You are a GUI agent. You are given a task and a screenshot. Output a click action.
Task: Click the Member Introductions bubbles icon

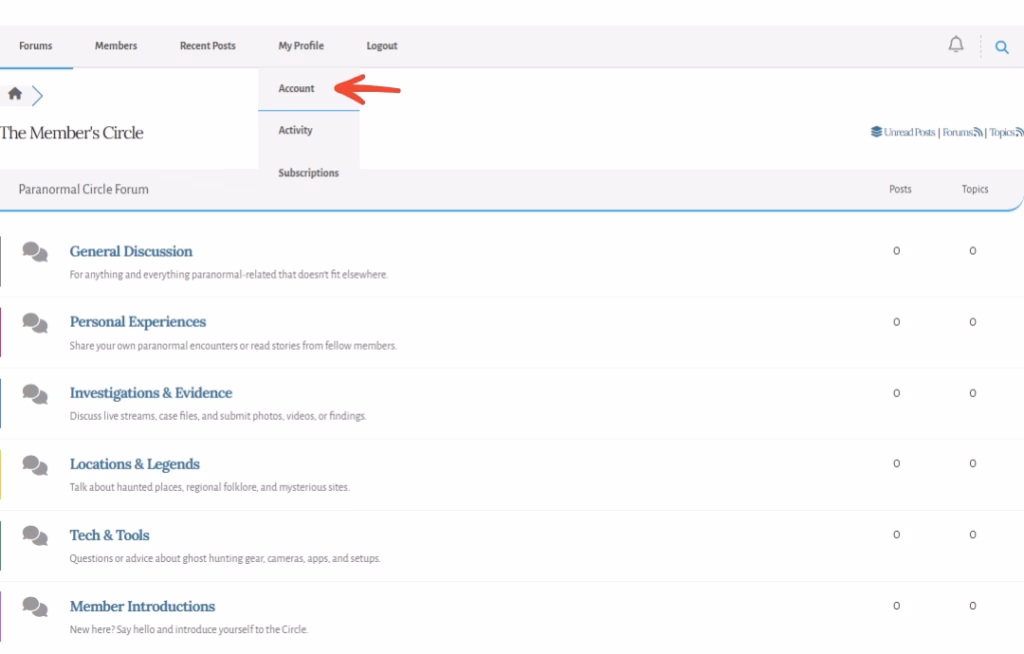(35, 607)
